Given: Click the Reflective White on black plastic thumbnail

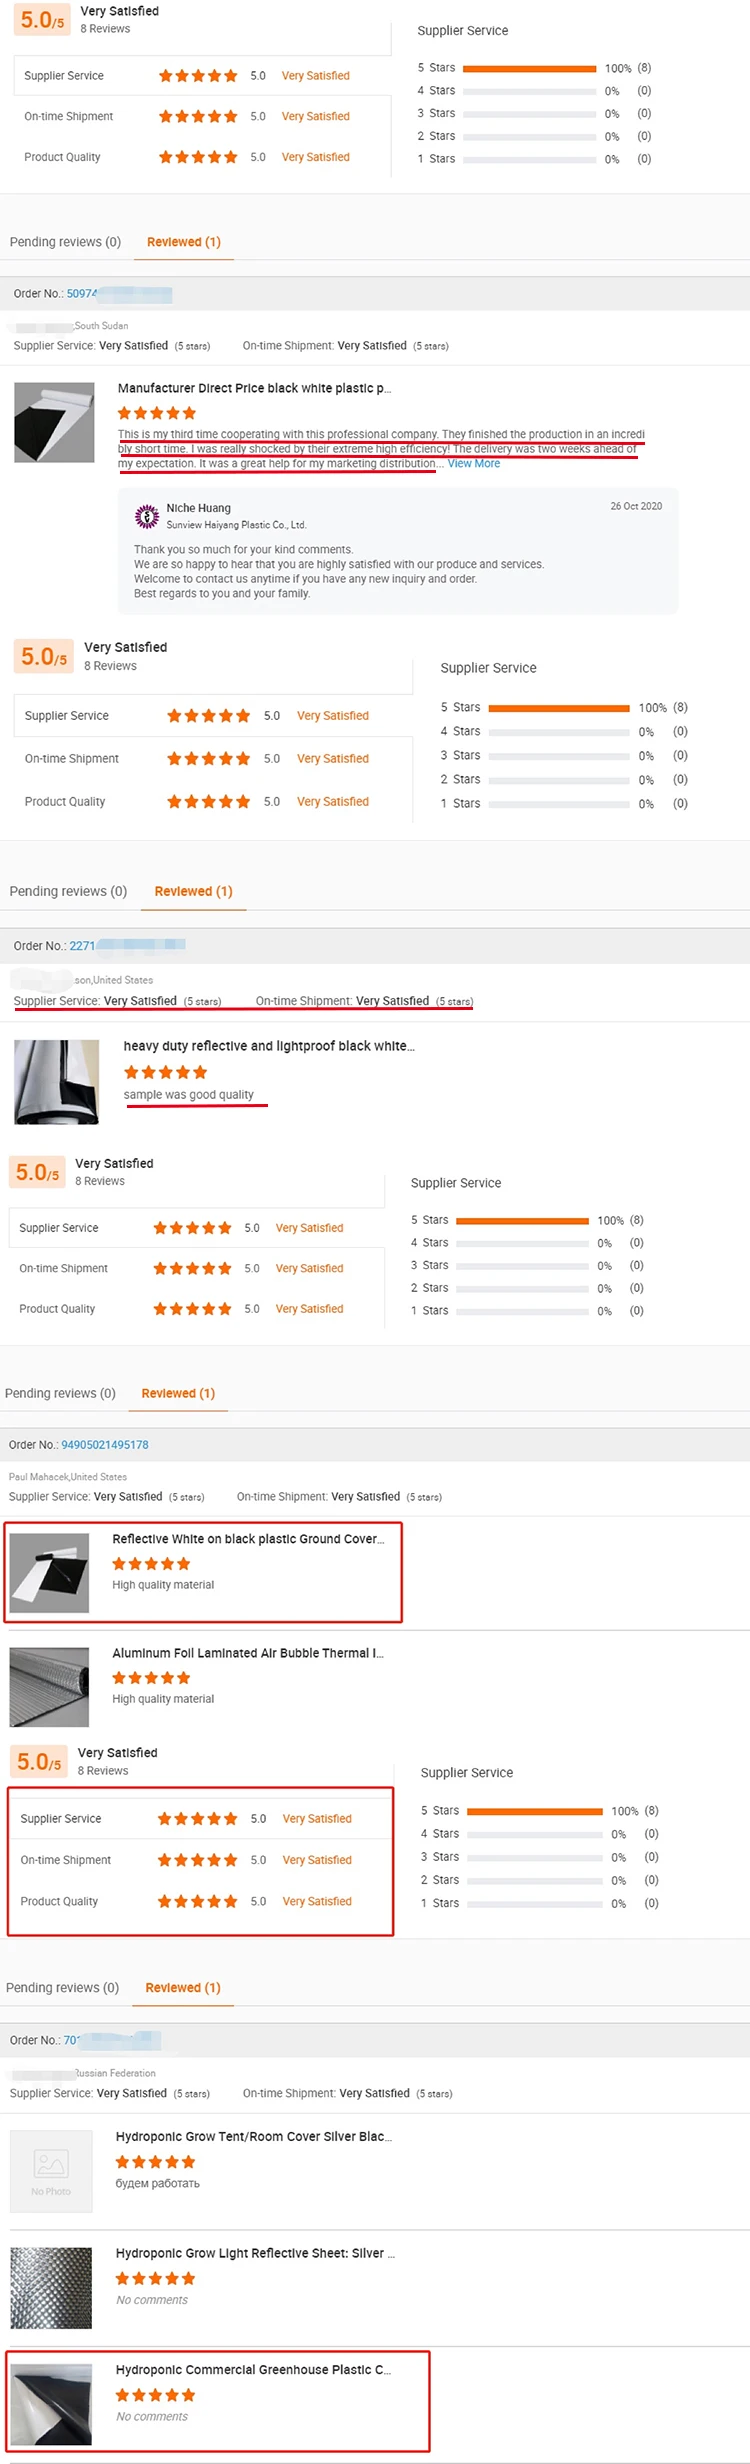Looking at the screenshot, I should pos(49,1573).
